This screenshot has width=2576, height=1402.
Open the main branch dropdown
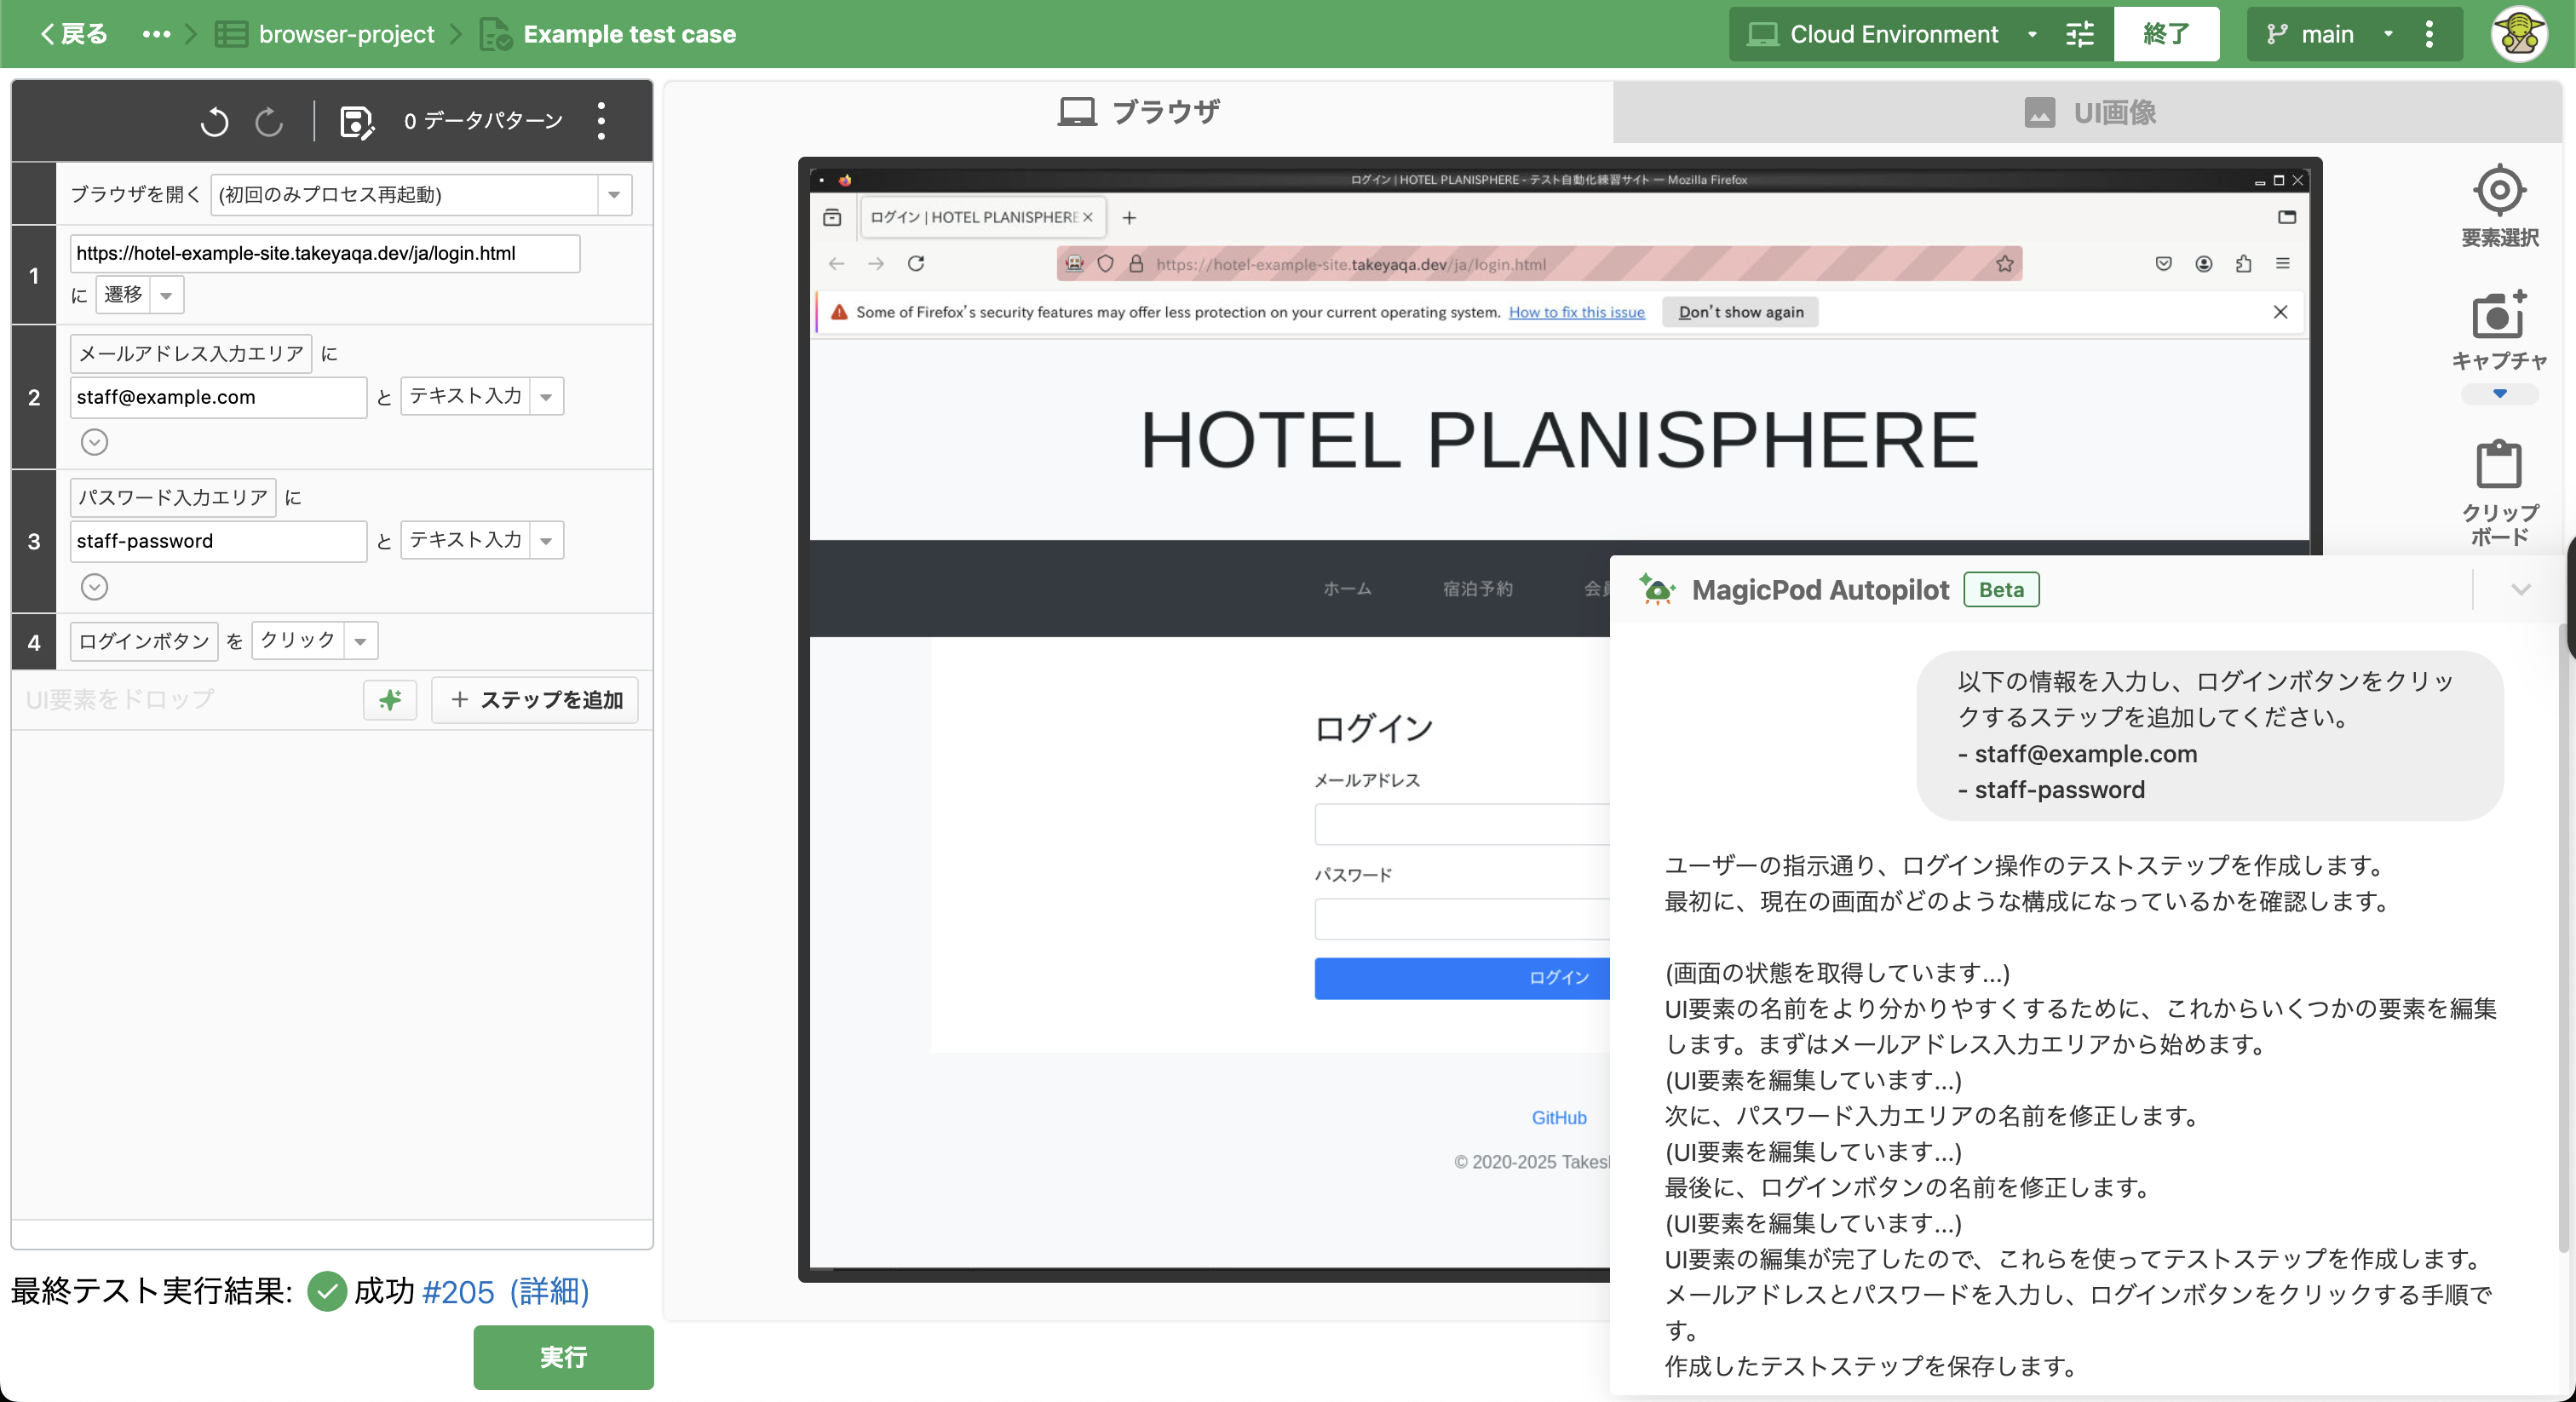2328,34
